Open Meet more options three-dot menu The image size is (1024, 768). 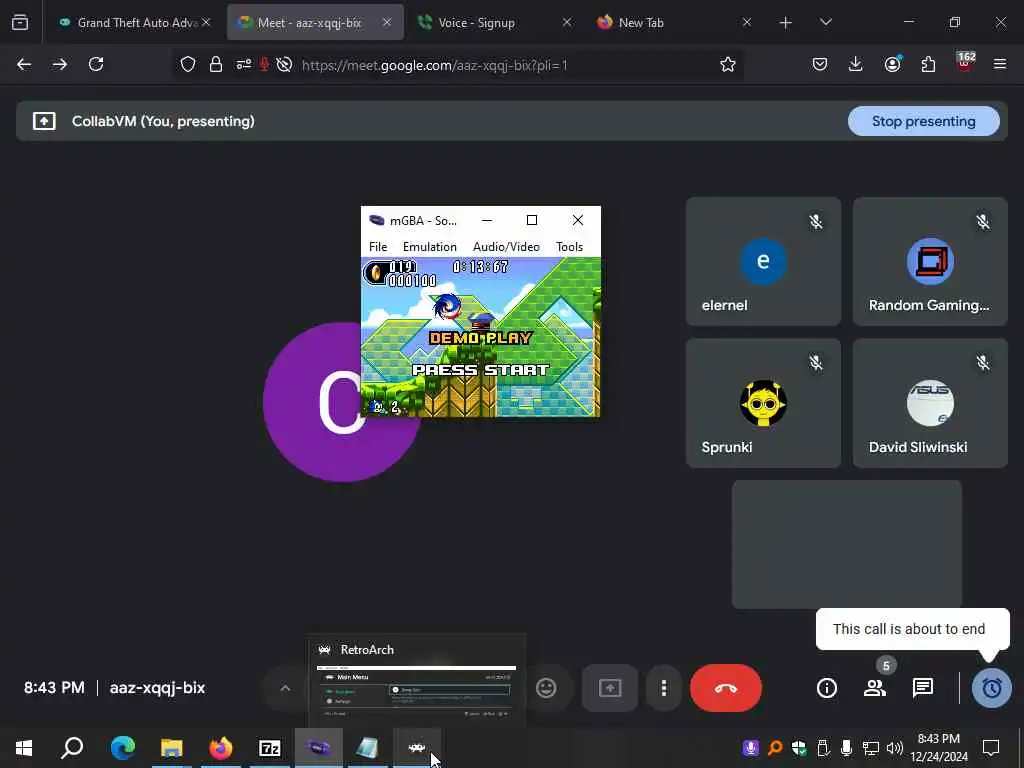[x=664, y=688]
